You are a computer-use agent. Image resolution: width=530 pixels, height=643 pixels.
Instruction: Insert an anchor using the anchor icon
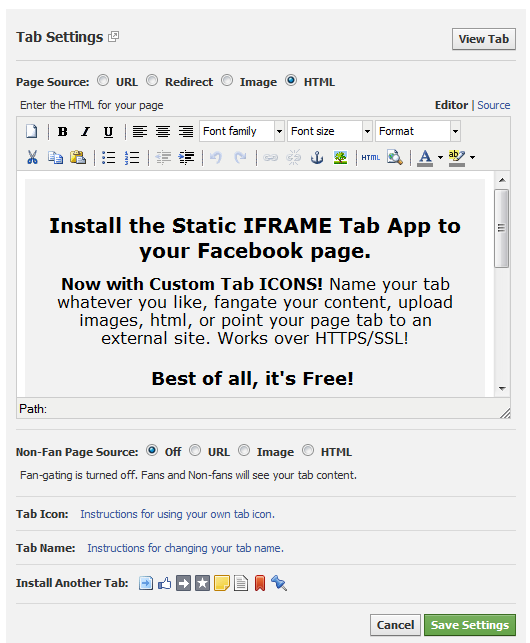[317, 157]
